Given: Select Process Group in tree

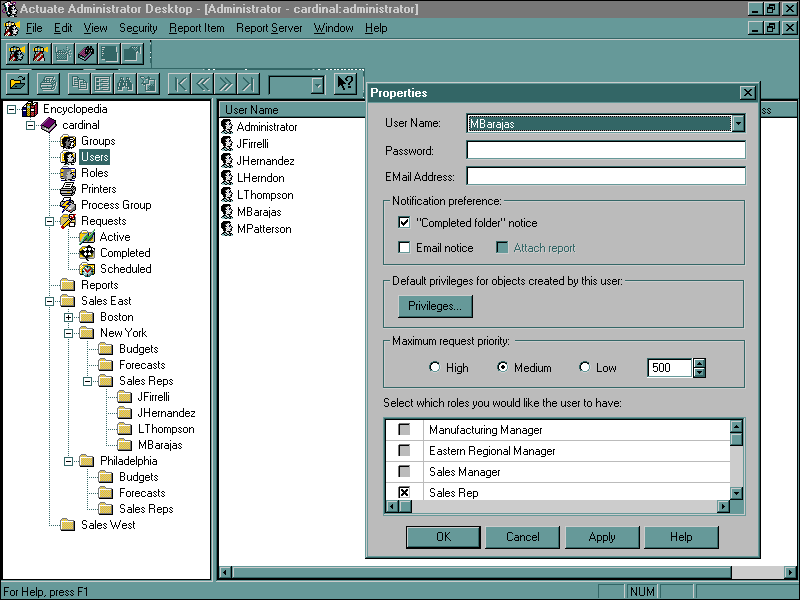Looking at the screenshot, I should pos(116,205).
